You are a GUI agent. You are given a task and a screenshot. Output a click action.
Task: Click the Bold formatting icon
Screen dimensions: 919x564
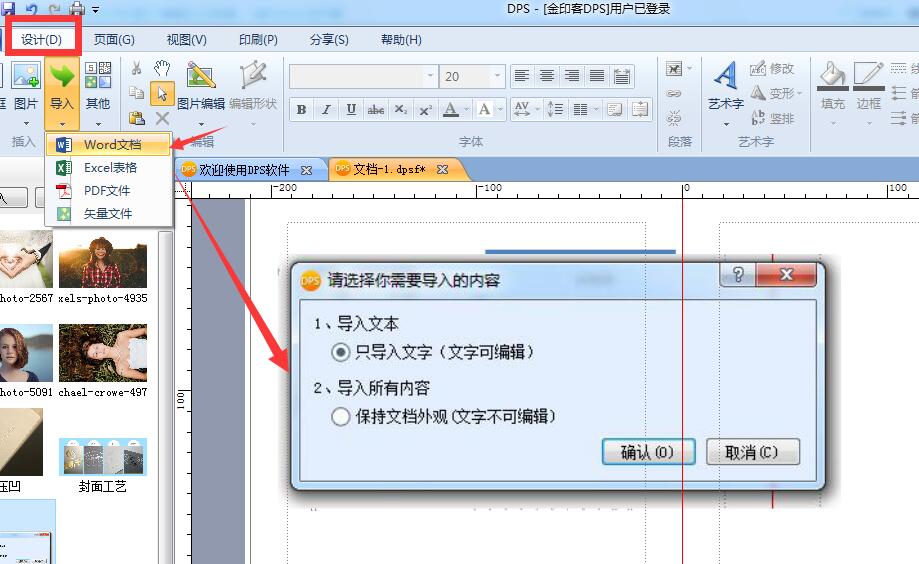pyautogui.click(x=302, y=109)
